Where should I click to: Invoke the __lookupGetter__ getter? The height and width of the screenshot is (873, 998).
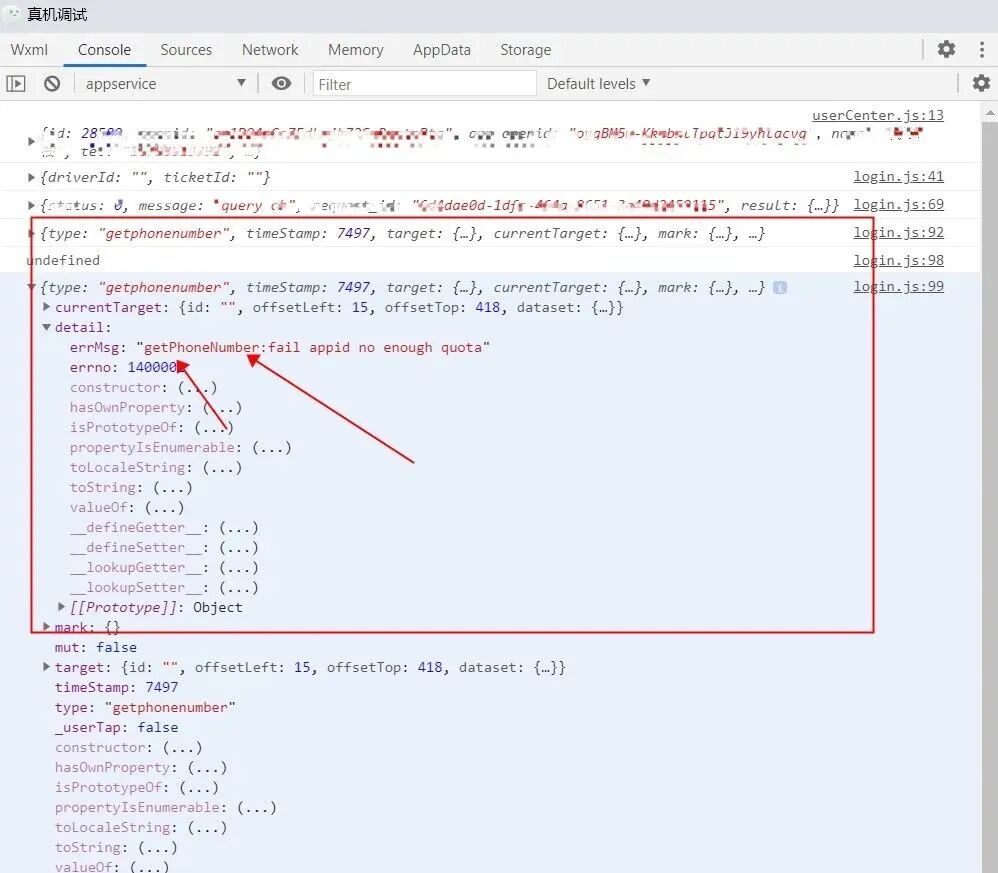pos(239,568)
